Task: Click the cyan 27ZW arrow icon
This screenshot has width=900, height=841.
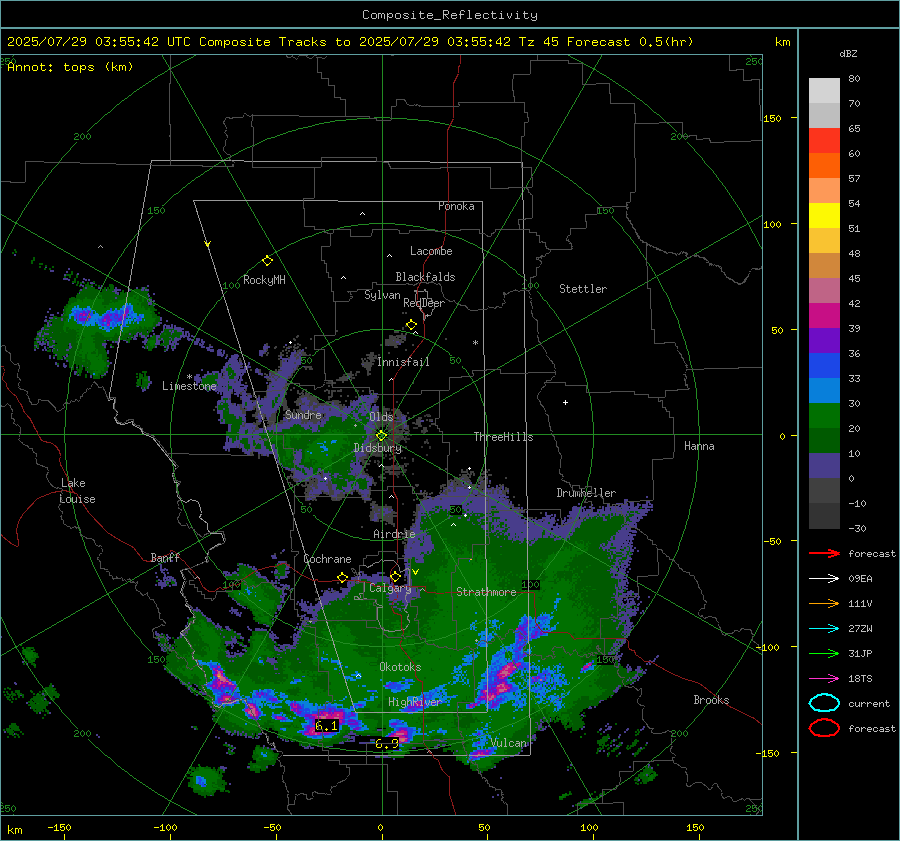Action: tap(824, 629)
